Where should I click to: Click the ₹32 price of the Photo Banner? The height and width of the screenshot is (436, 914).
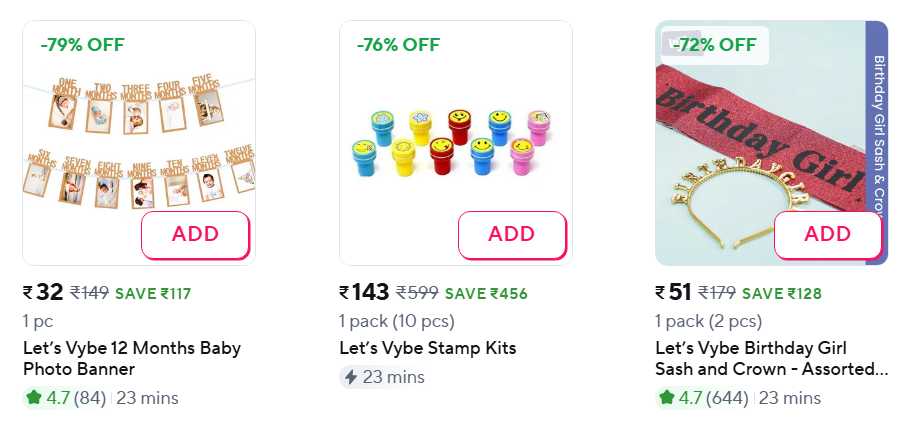tap(43, 292)
